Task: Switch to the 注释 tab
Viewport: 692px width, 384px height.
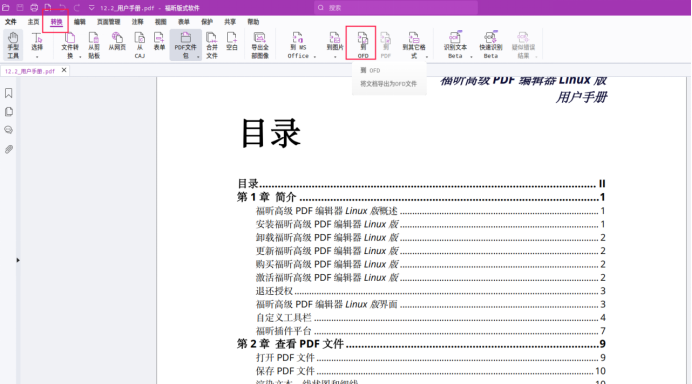Action: click(x=138, y=22)
